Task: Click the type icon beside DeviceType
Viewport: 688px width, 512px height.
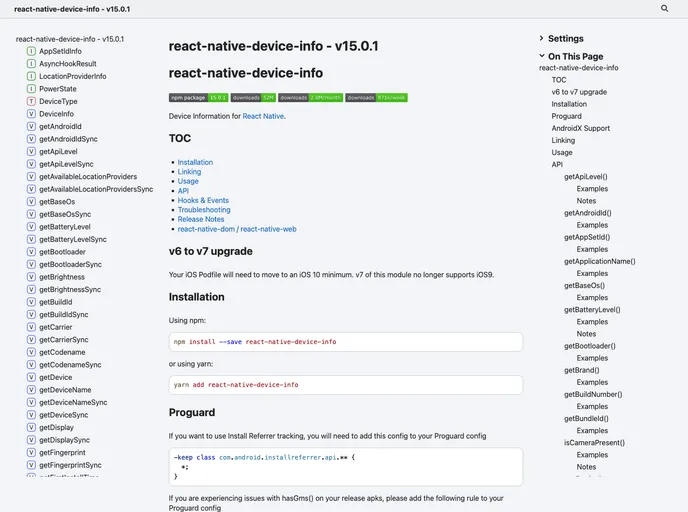Action: [31, 102]
